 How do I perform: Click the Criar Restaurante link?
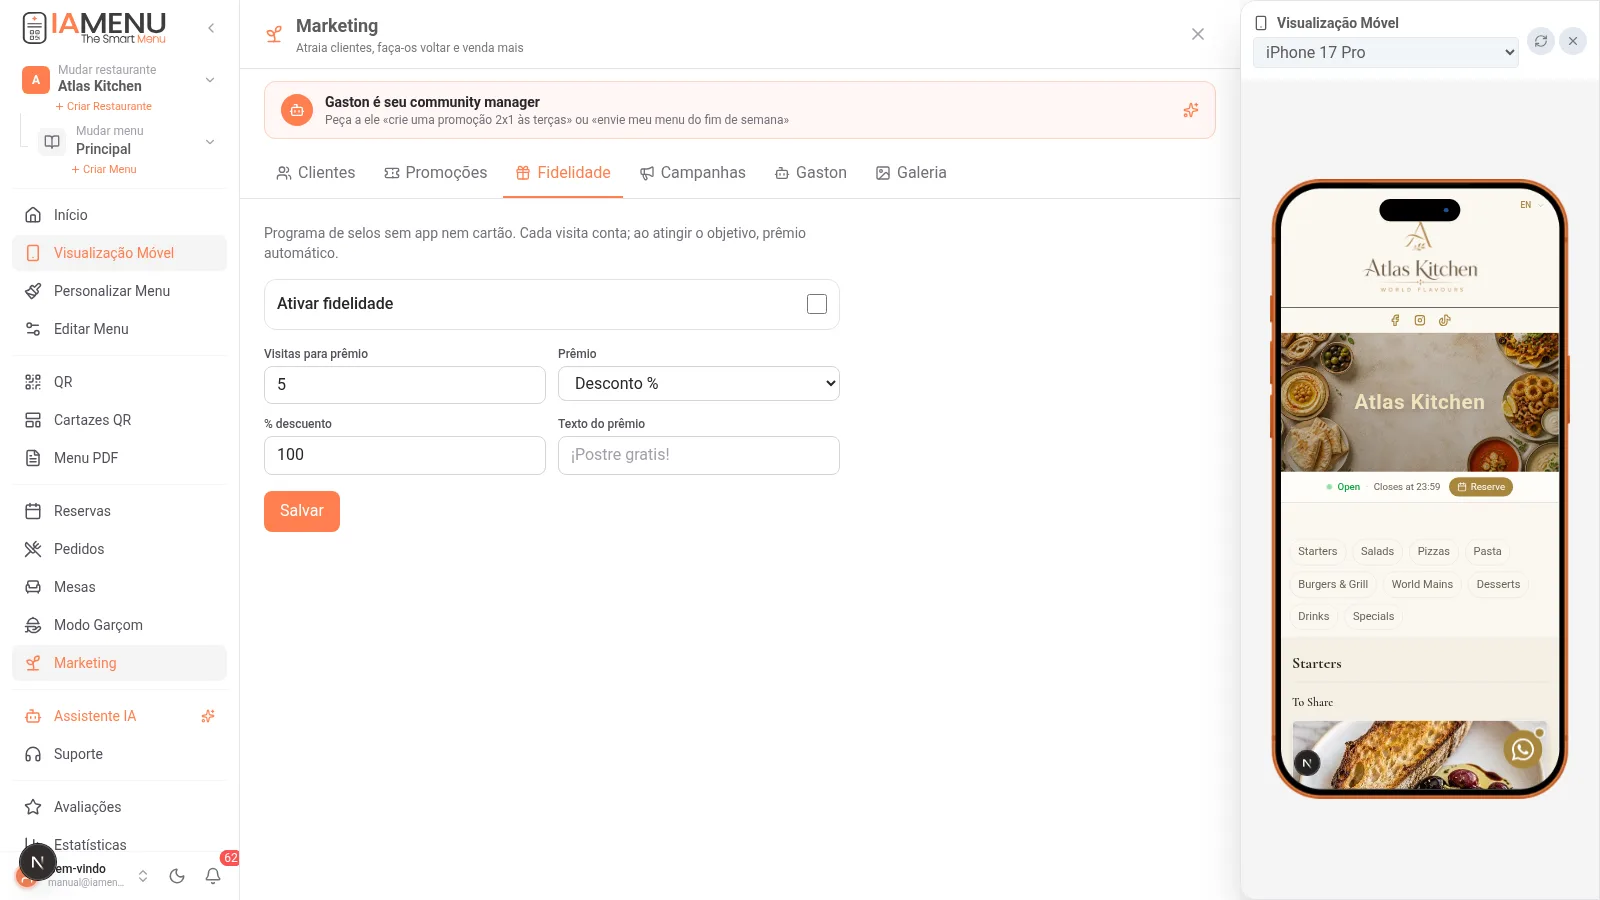click(x=104, y=106)
